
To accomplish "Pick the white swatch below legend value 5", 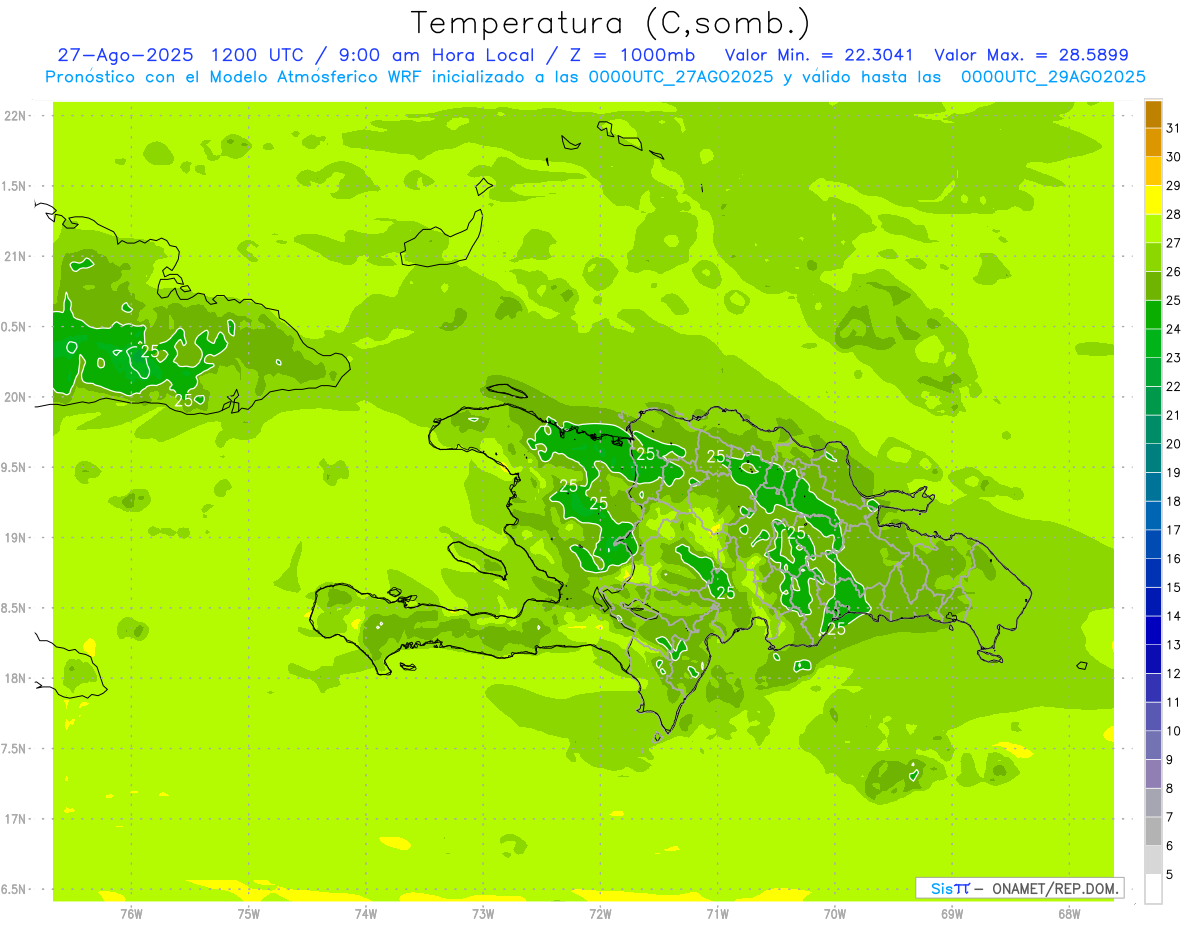I will tap(1153, 889).
